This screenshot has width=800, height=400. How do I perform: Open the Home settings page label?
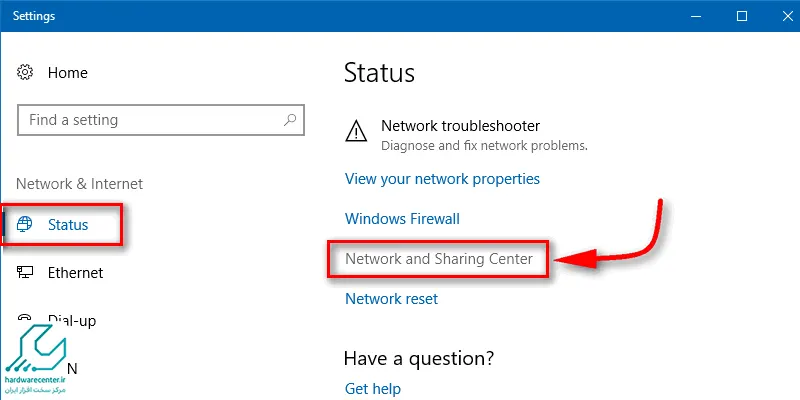(67, 72)
